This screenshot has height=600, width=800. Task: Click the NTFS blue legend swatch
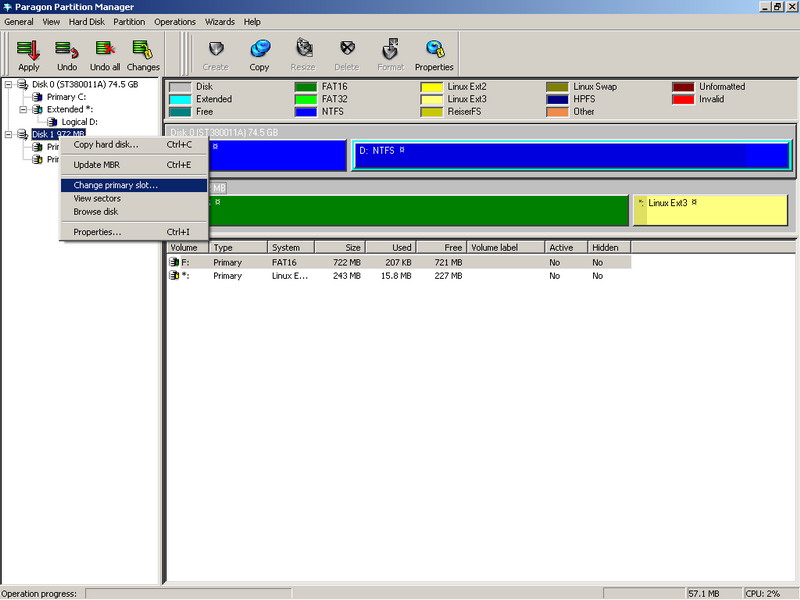(x=306, y=112)
